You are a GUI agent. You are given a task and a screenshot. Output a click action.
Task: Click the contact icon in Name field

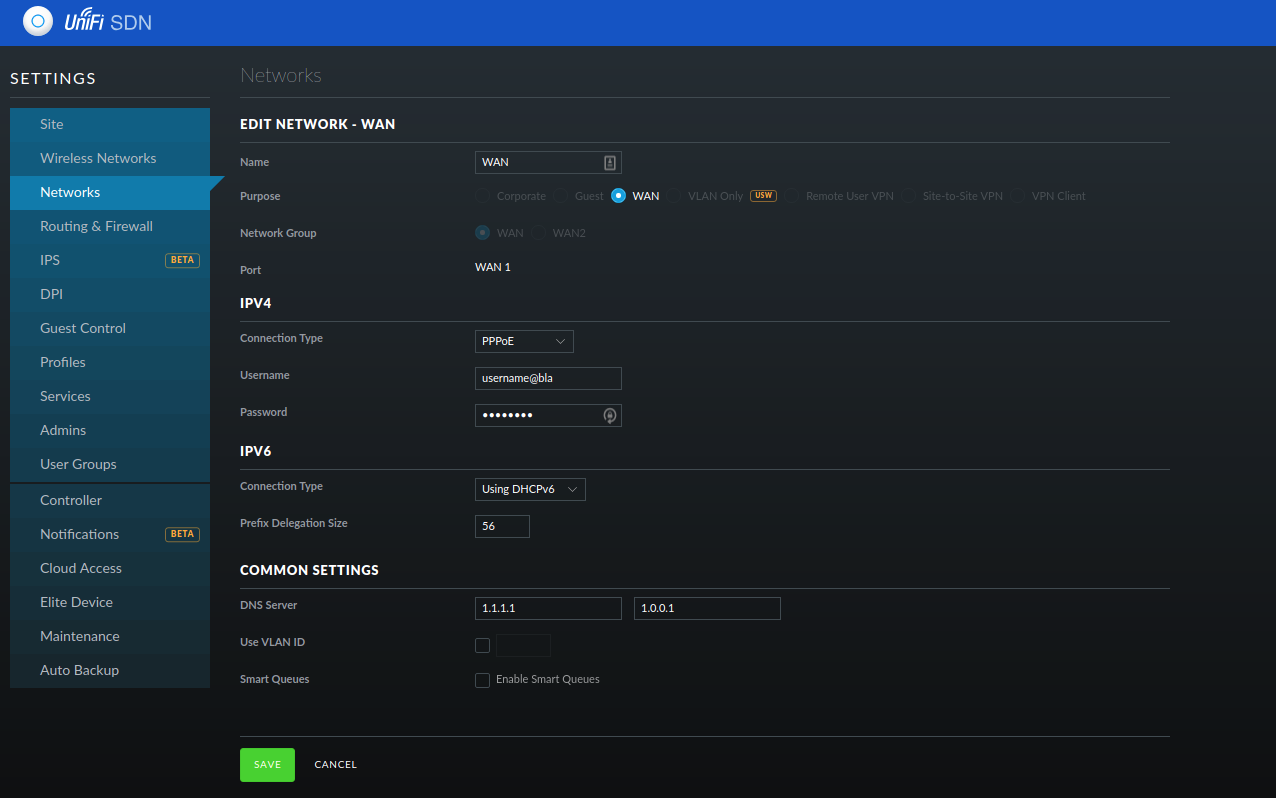(610, 162)
